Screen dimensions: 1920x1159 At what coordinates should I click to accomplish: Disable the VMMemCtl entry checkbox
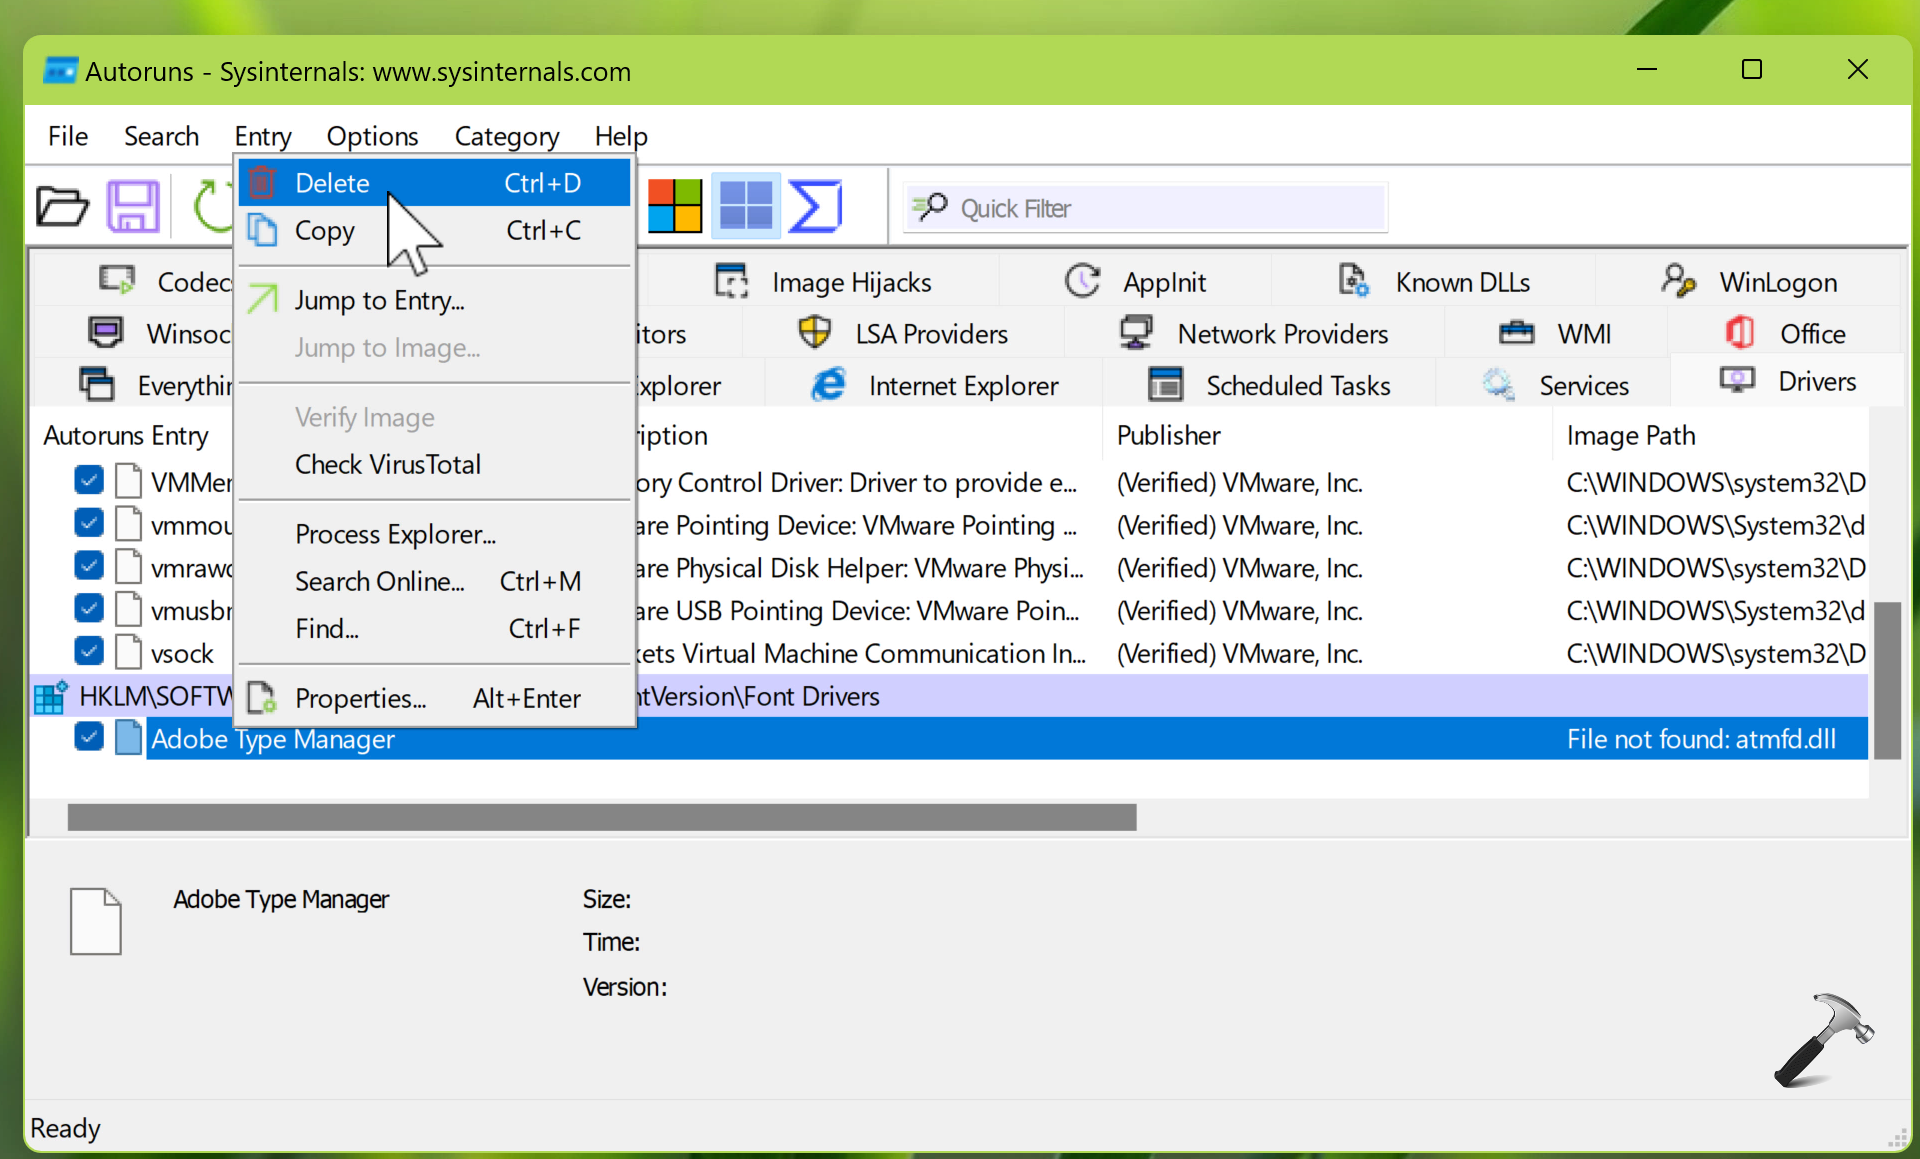point(89,481)
